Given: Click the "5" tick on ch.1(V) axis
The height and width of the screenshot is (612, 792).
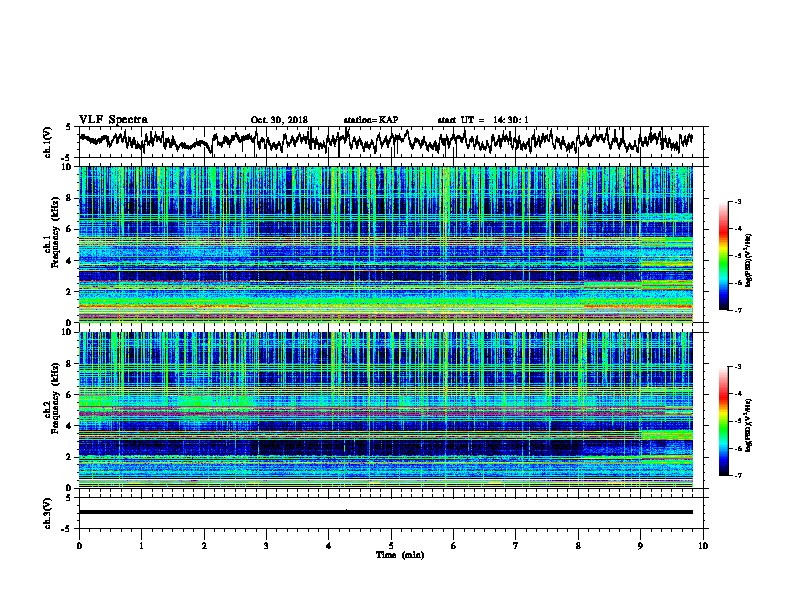Looking at the screenshot, I should pyautogui.click(x=69, y=127).
